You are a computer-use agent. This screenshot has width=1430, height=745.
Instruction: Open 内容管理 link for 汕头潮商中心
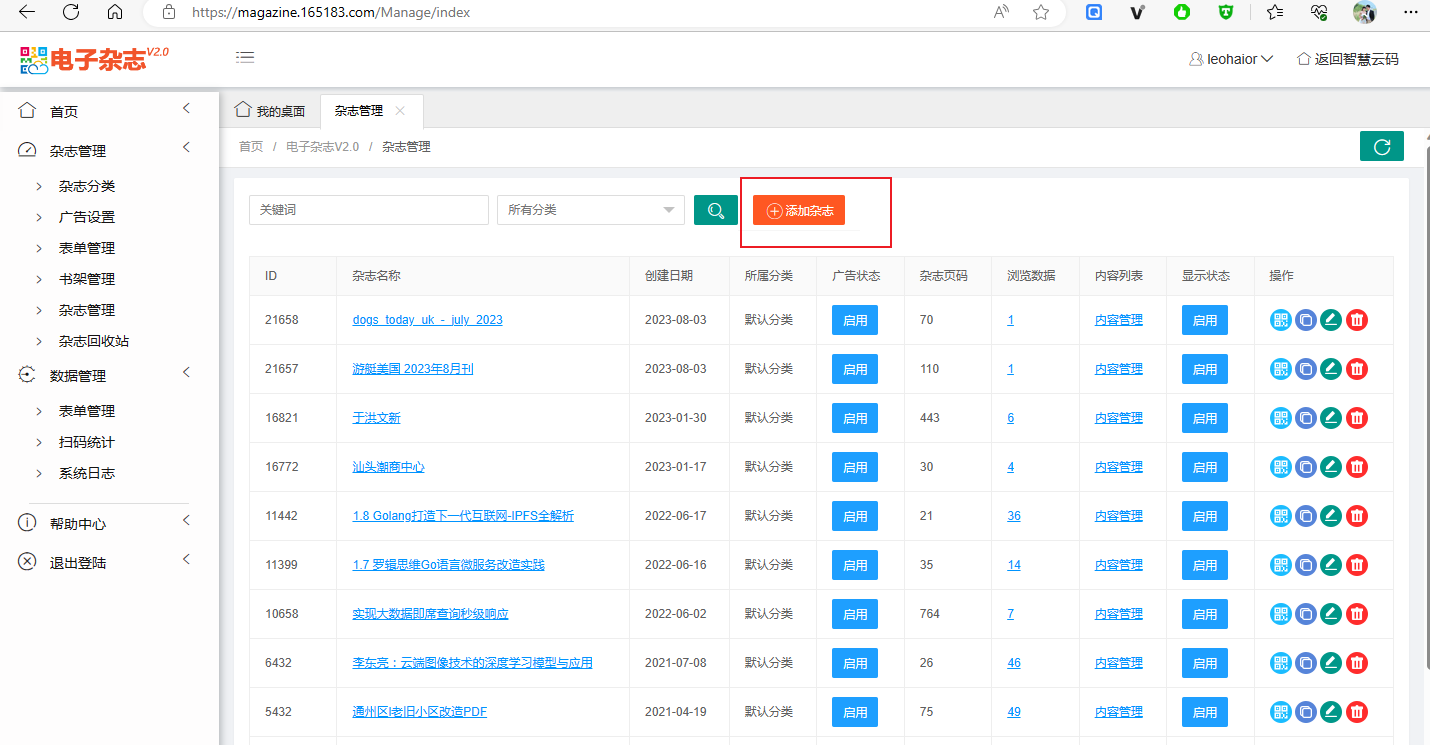(1118, 467)
